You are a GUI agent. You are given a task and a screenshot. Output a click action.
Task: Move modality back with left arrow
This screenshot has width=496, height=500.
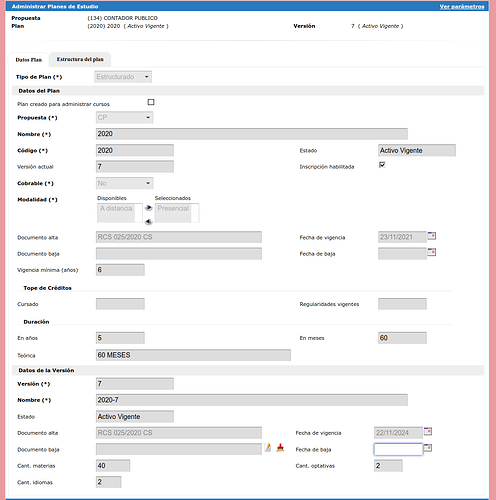pyautogui.click(x=149, y=221)
